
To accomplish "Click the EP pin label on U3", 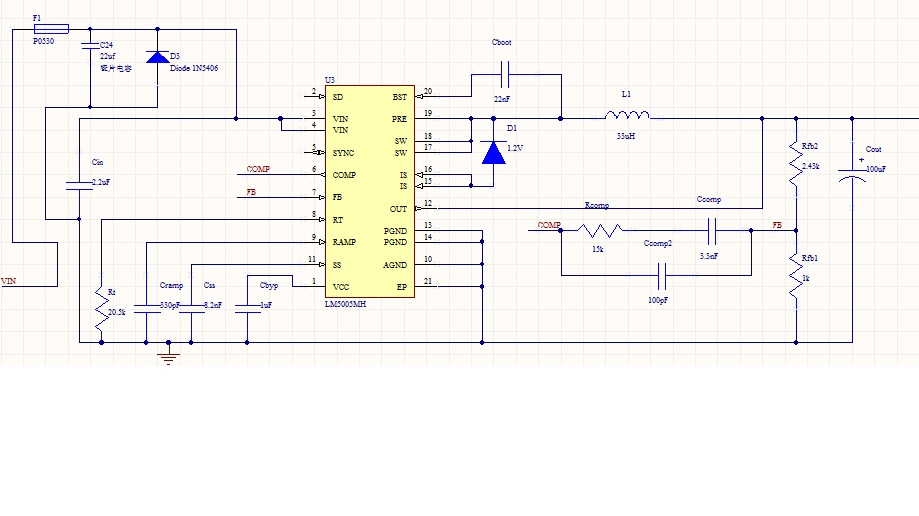I will 402,287.
